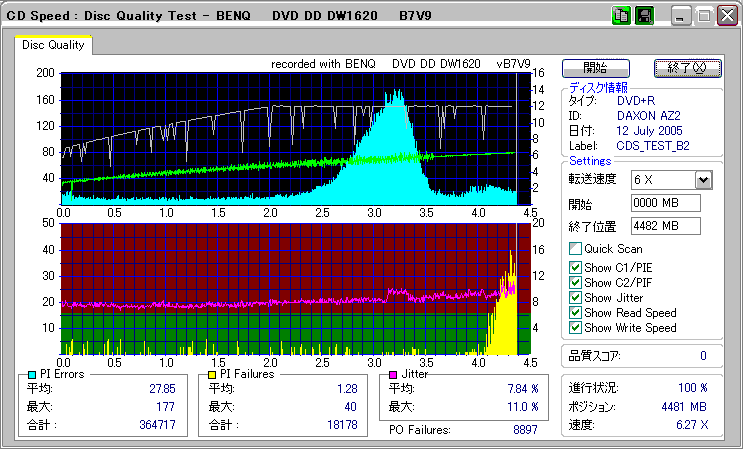Click the copy to clipboard icon
This screenshot has width=743, height=449.
point(621,16)
